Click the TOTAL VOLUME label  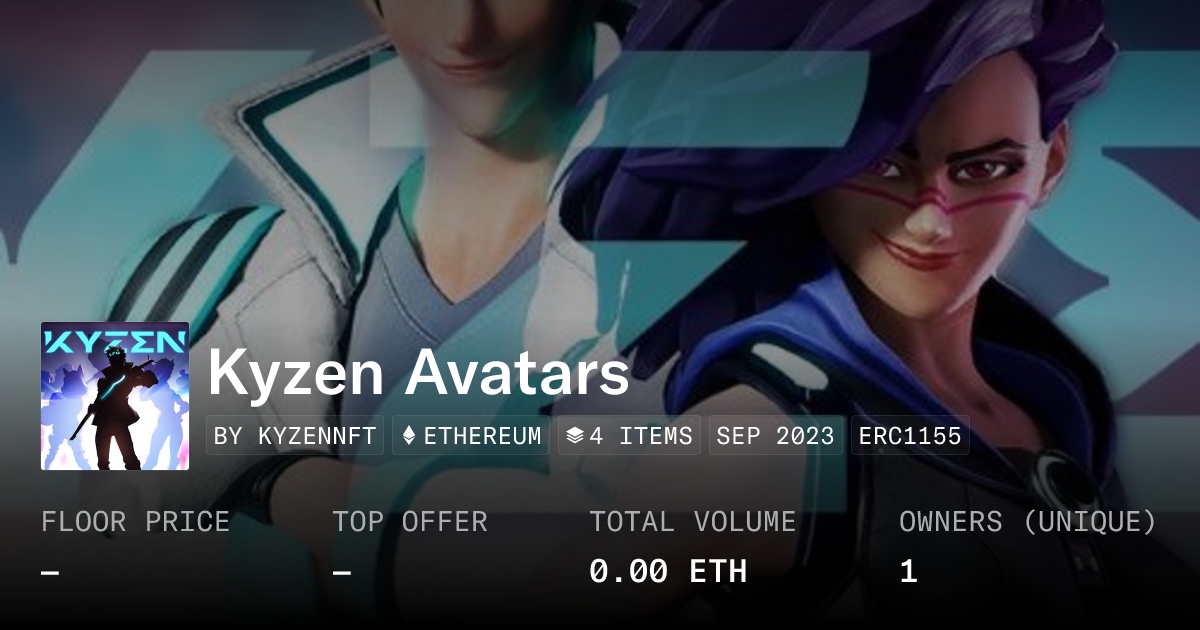pos(693,522)
